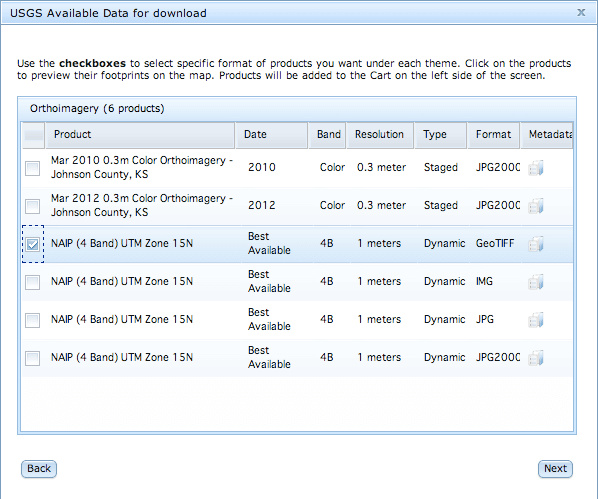The image size is (598, 499).
Task: Preview the NAIP GeoTIFF row product name
Action: (122, 243)
